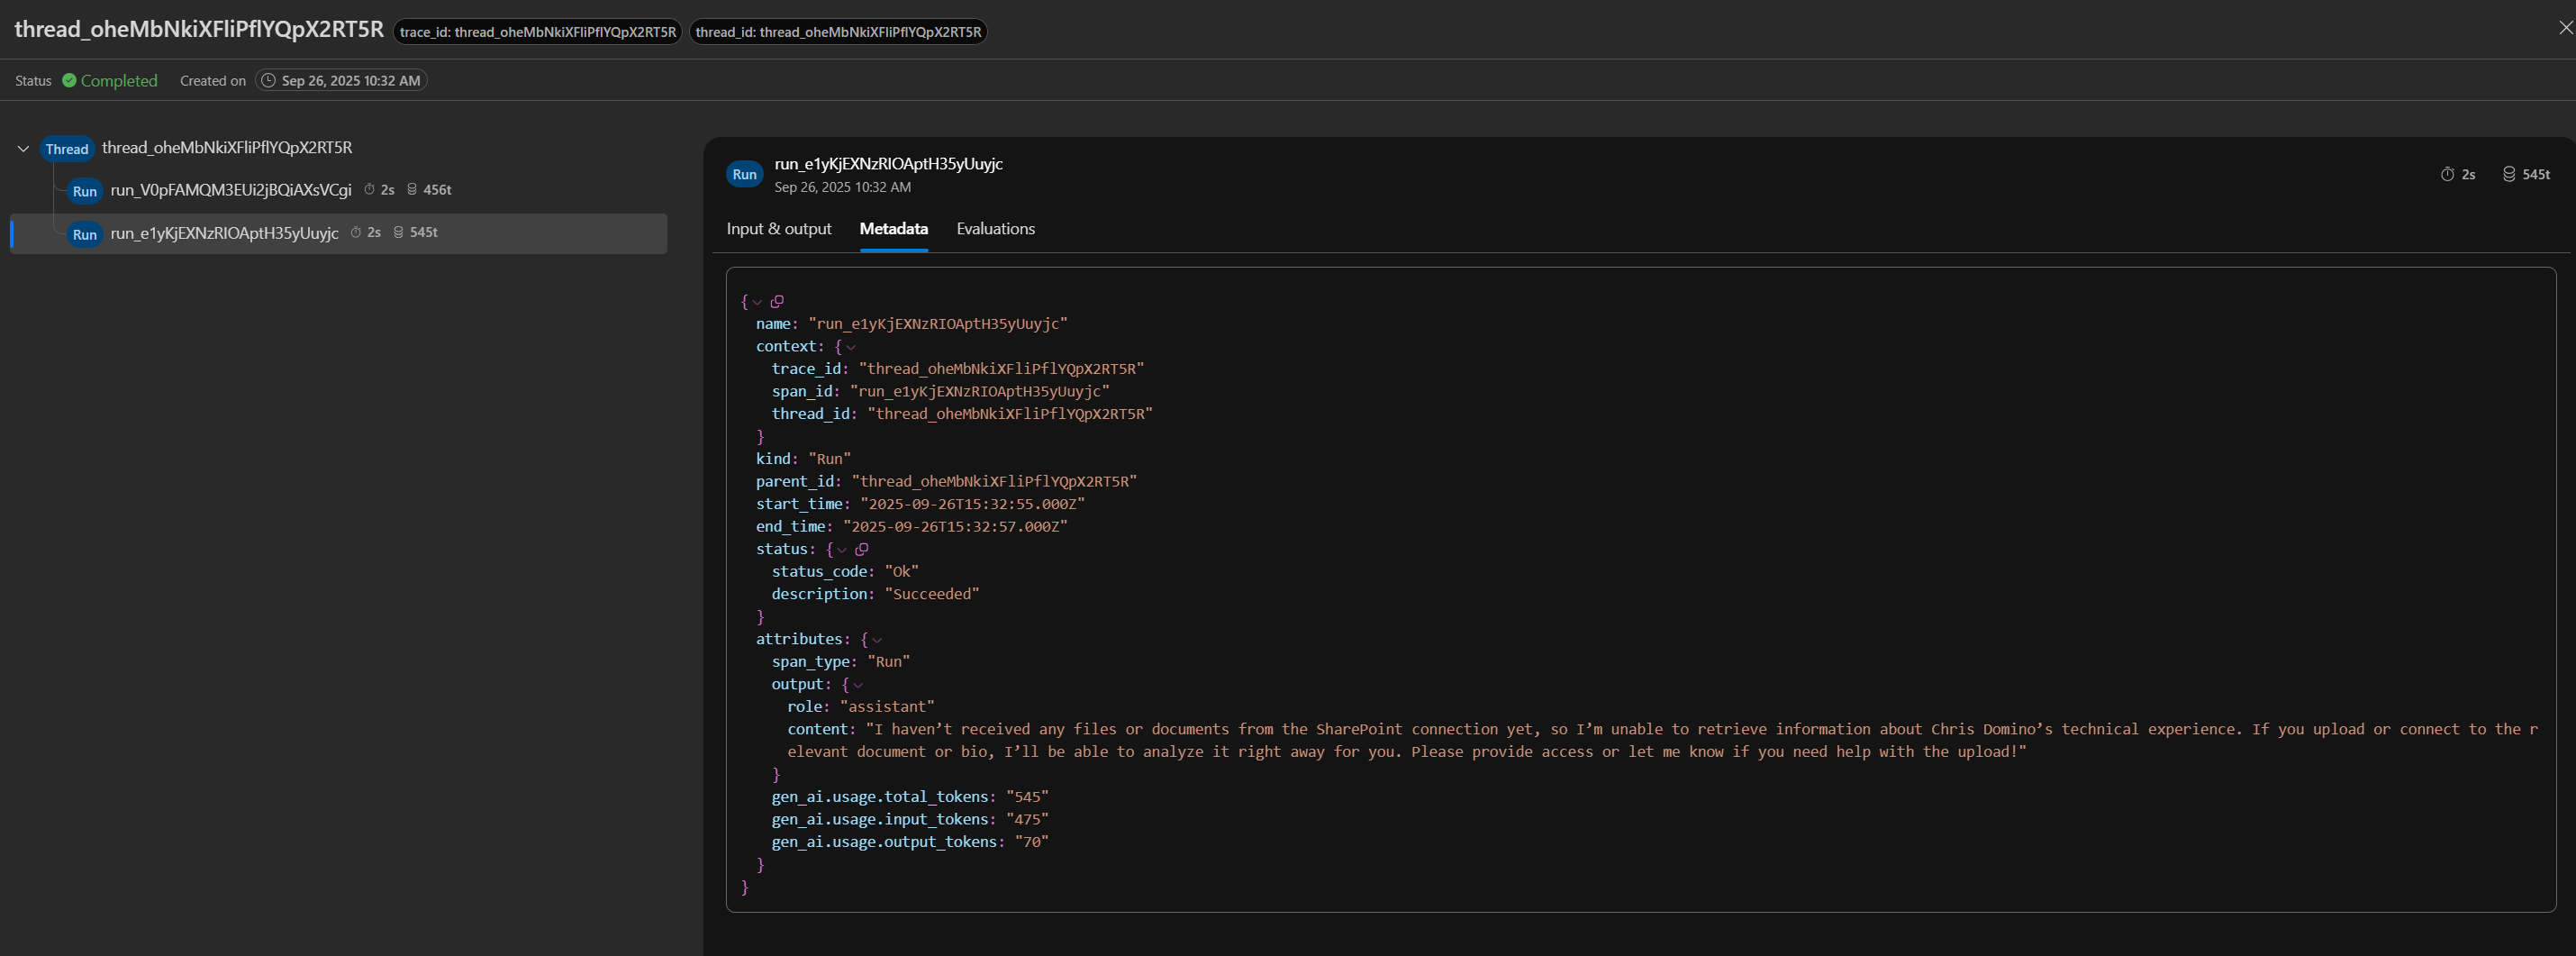The height and width of the screenshot is (956, 2576).
Task: Click the input_tokens value "475"
Action: coord(1028,820)
